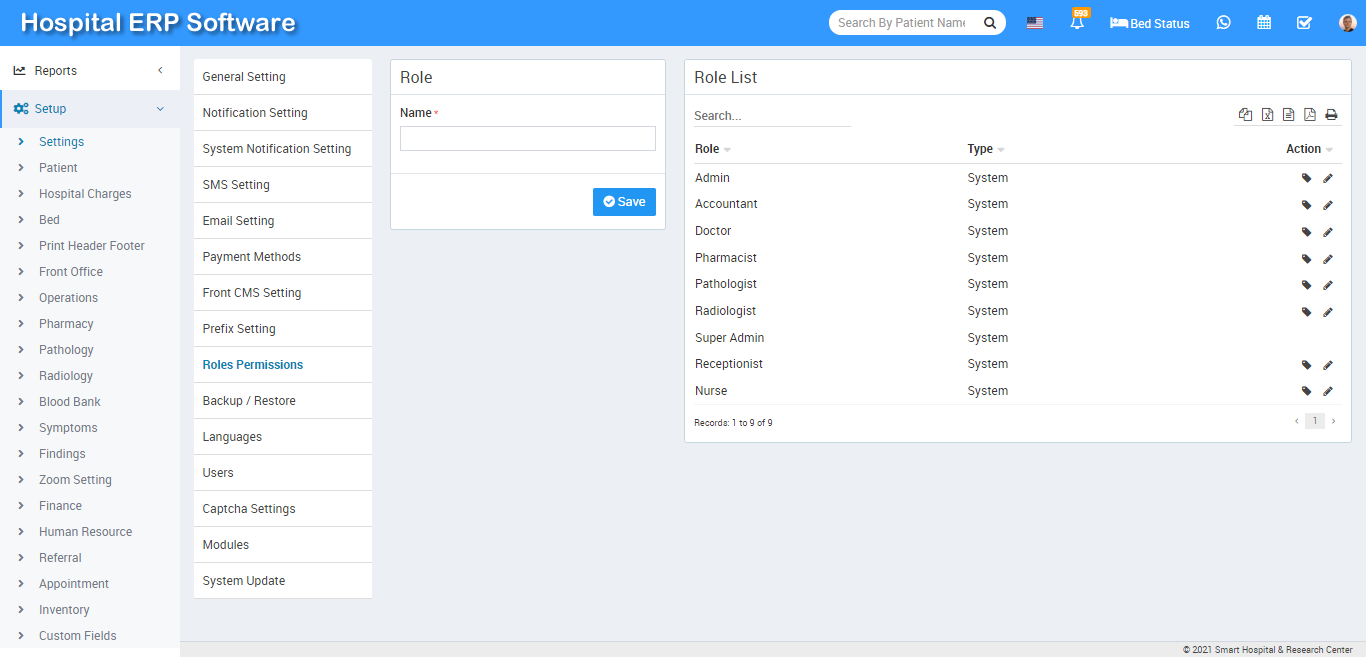Export Role List as PDF icon
The image size is (1366, 657).
tap(1310, 115)
